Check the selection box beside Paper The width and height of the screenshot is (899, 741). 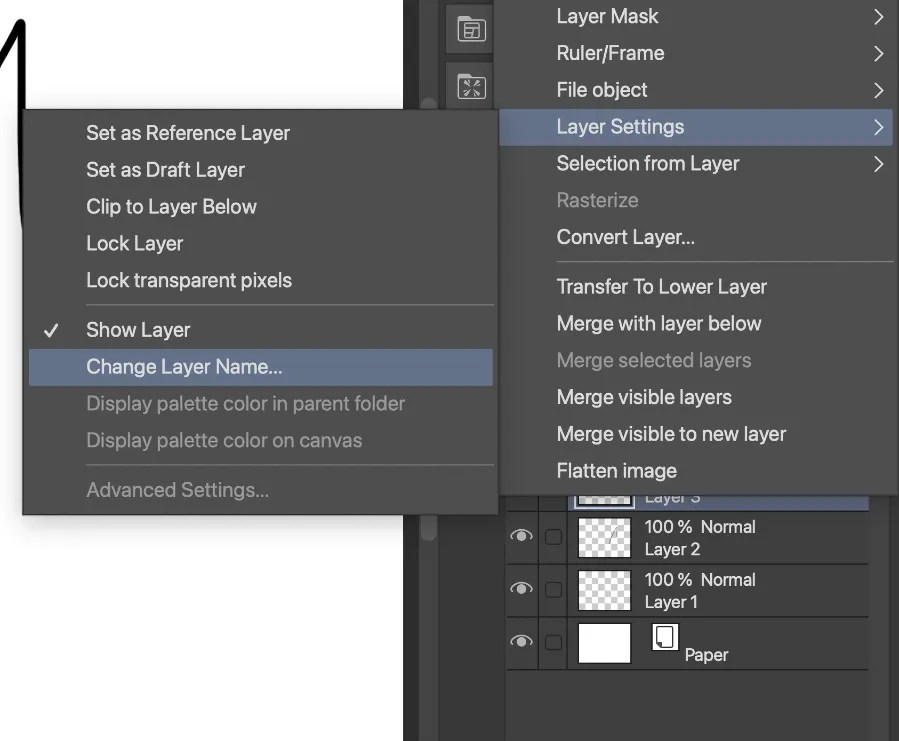click(556, 643)
